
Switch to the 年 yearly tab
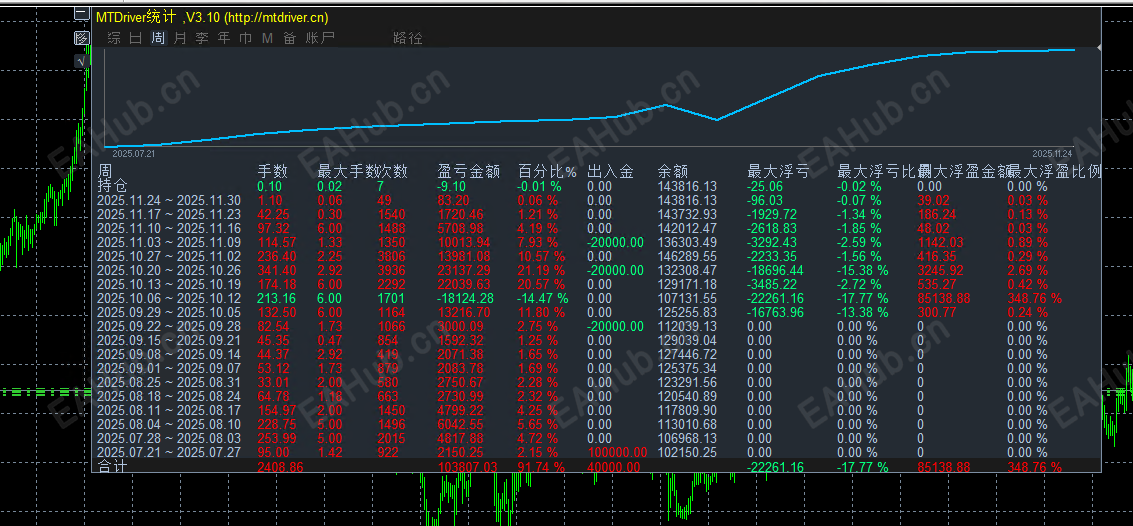[x=224, y=38]
